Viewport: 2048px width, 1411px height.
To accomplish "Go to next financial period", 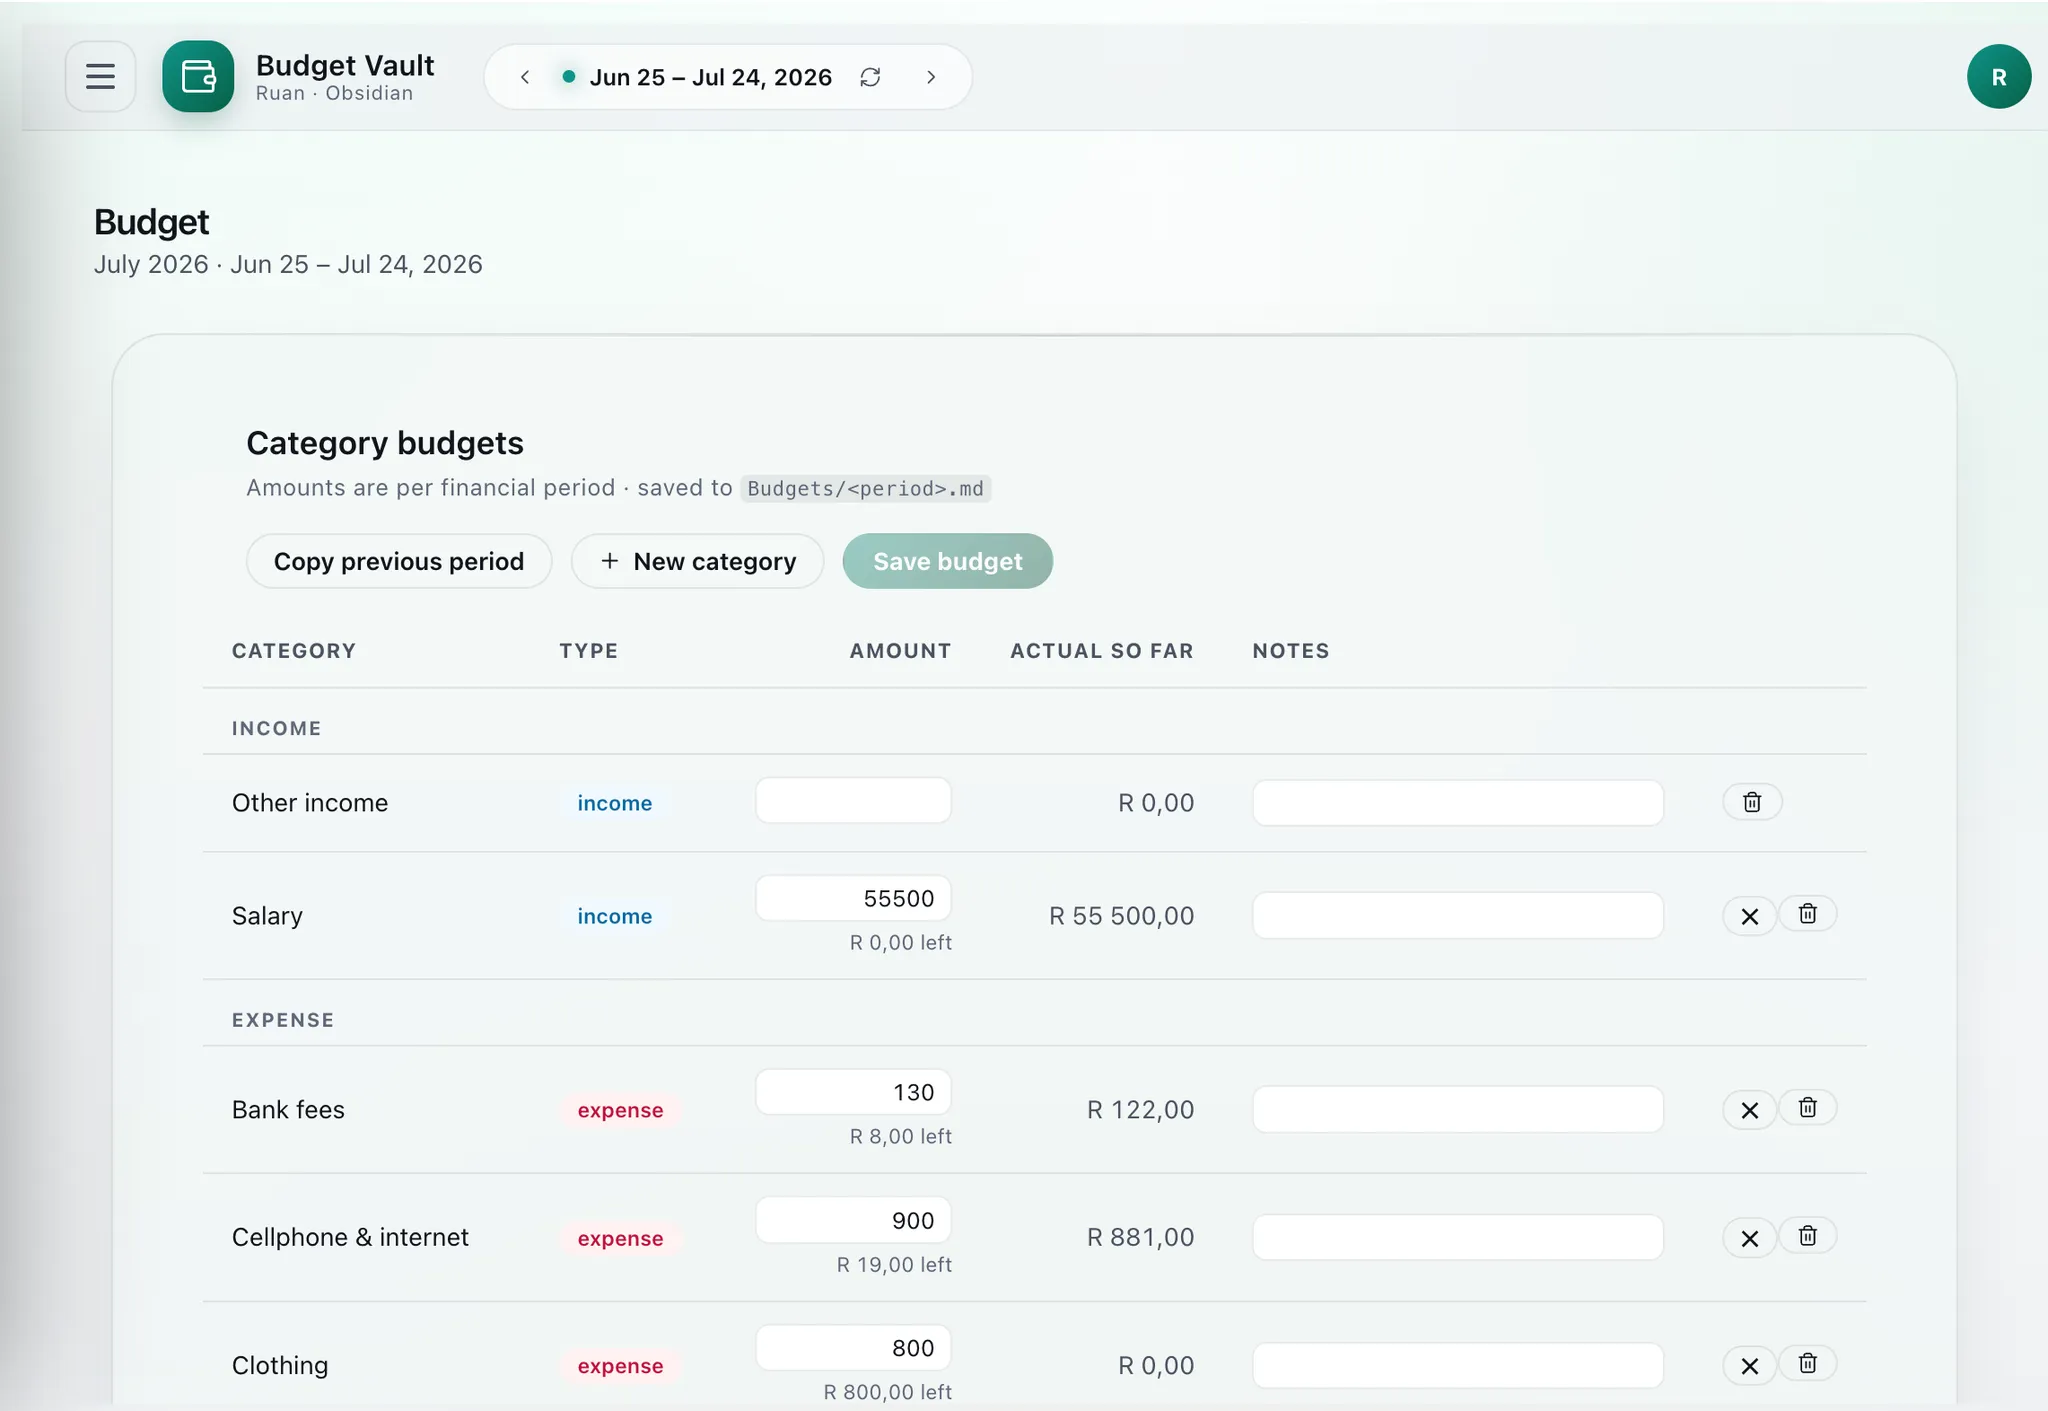I will click(931, 77).
